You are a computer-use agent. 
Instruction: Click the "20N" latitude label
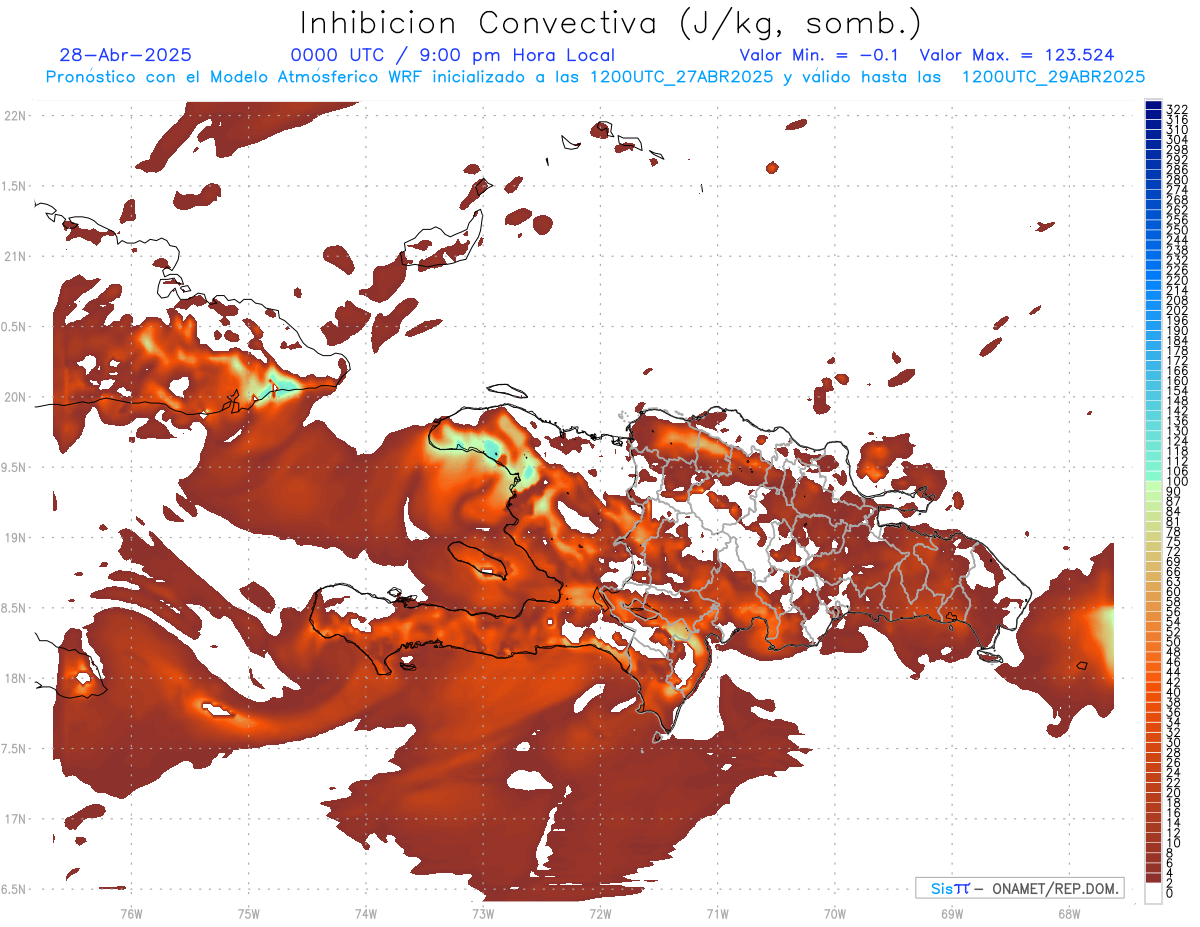click(x=16, y=397)
